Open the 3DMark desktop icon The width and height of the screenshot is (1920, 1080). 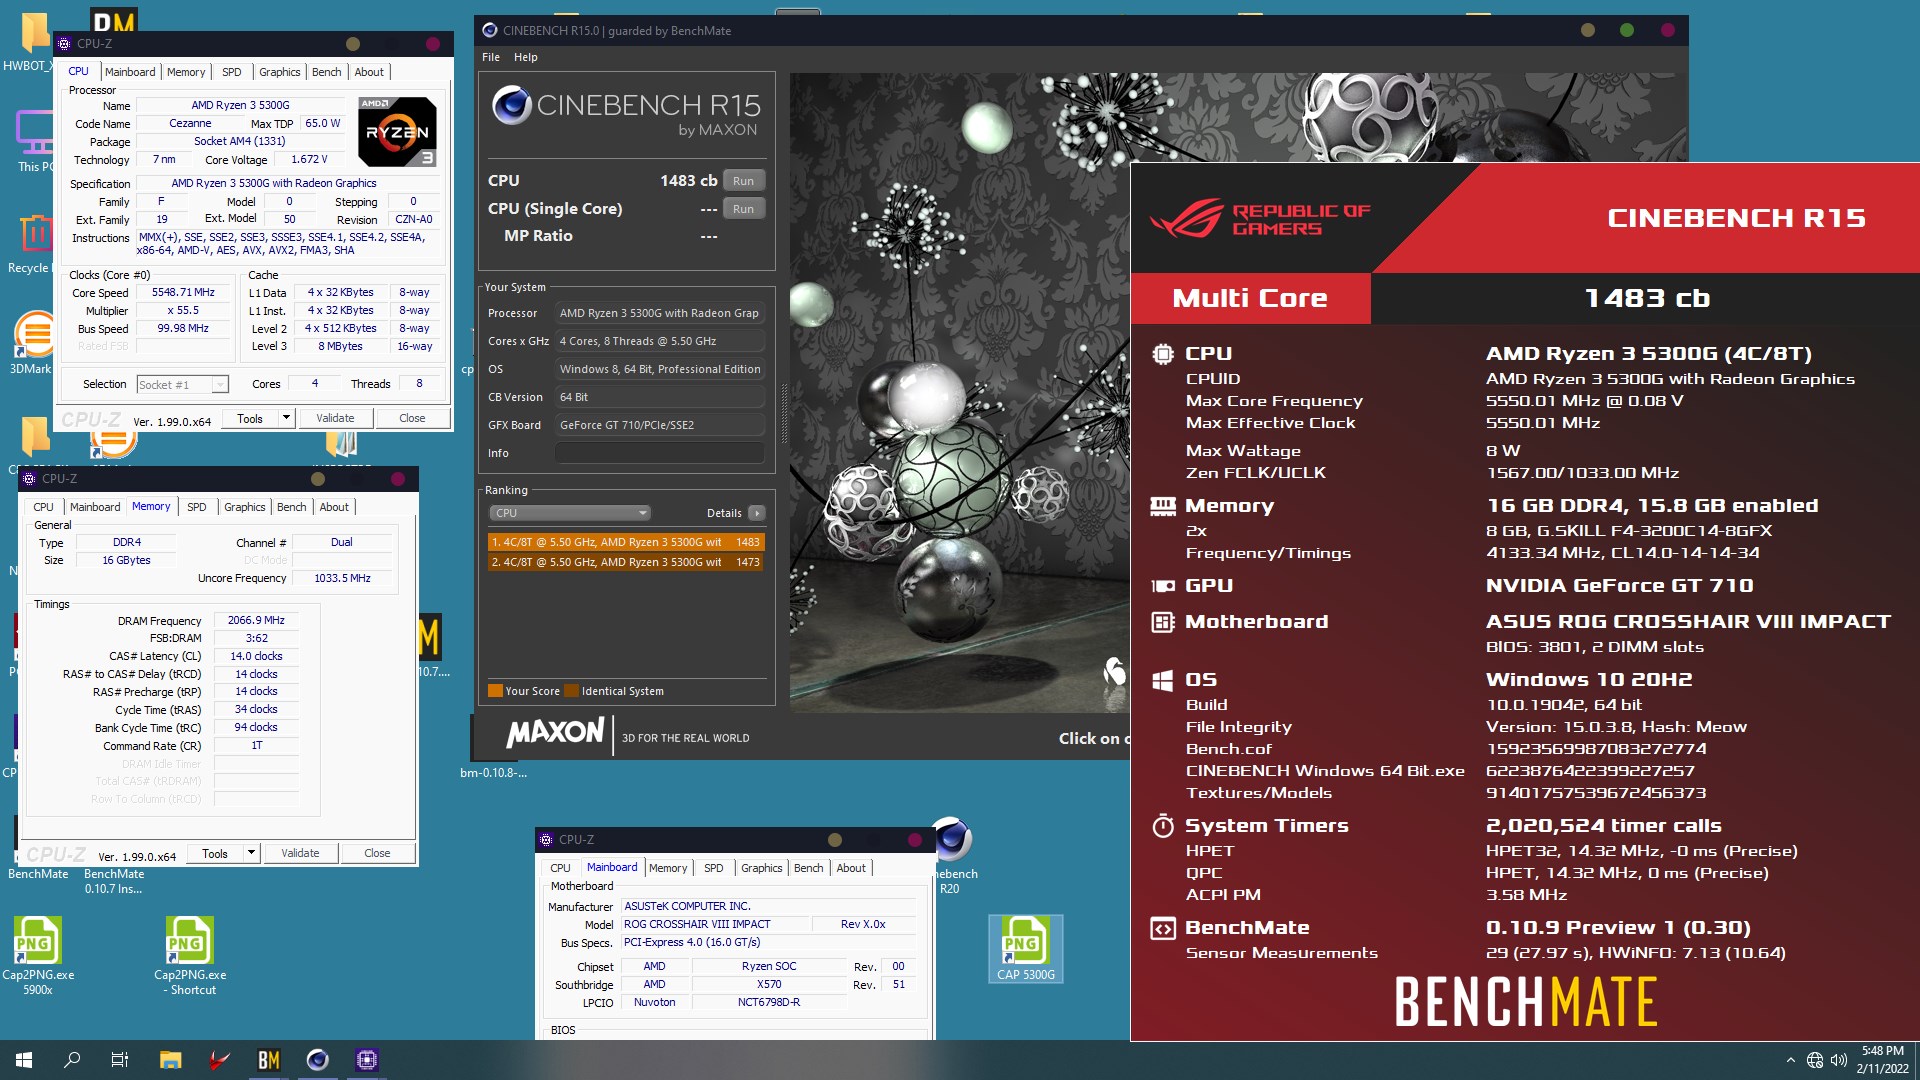click(x=34, y=342)
